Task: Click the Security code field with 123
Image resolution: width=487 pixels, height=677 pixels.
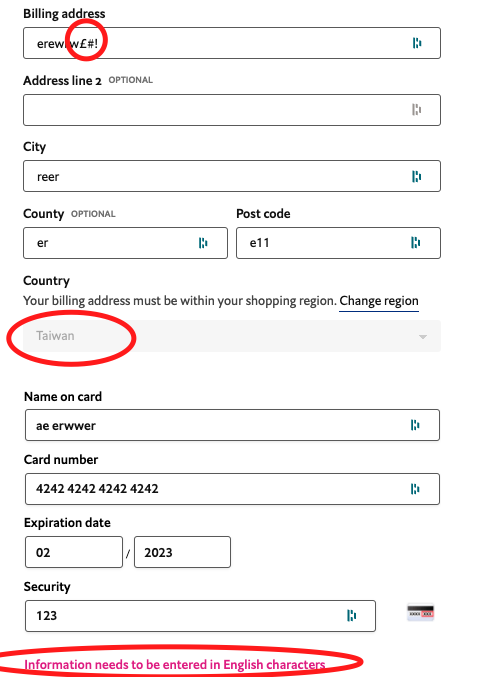Action: 200,616
